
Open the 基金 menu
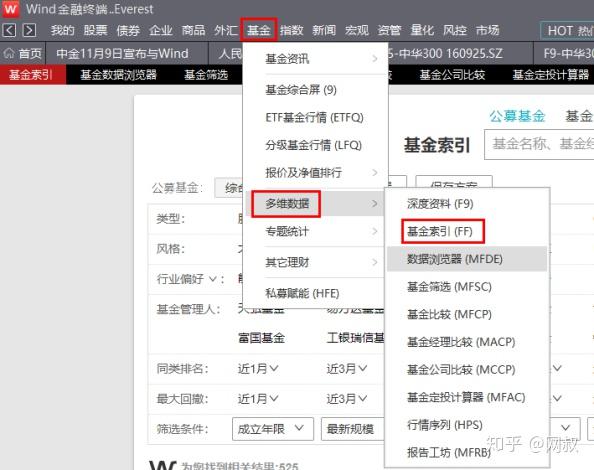[258, 30]
